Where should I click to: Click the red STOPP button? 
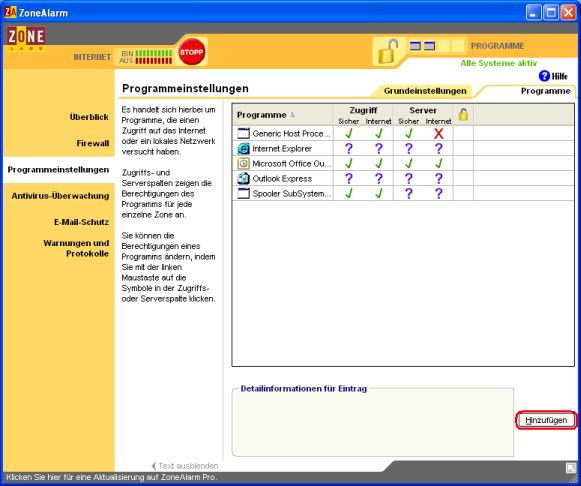click(191, 52)
